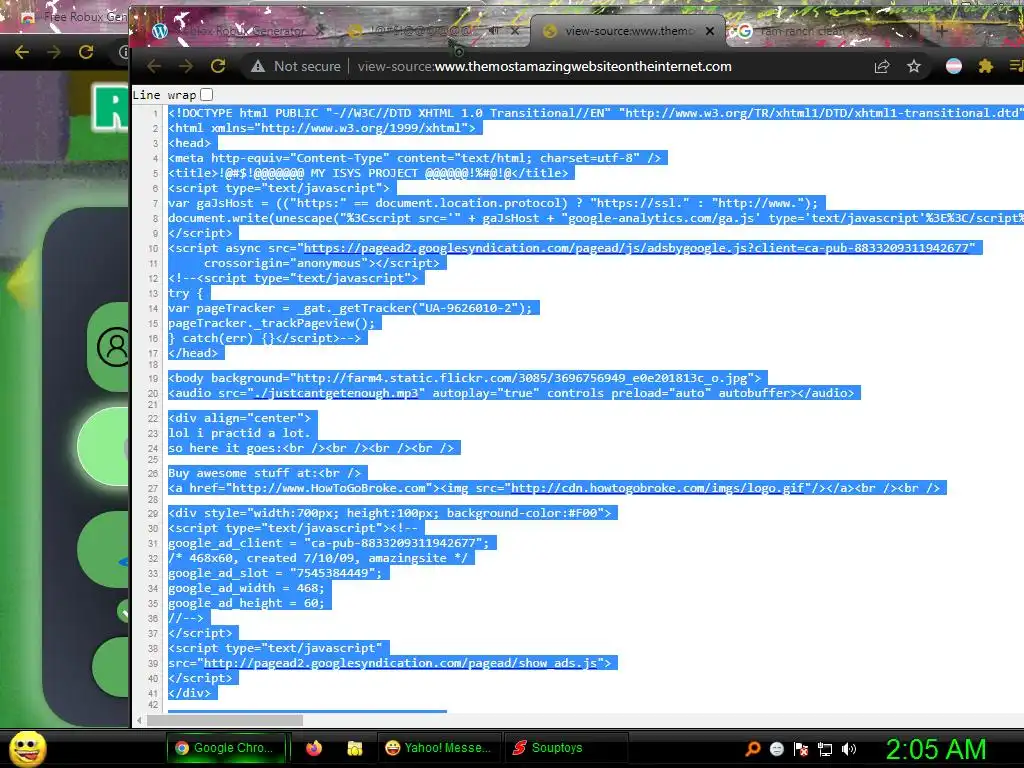1024x768 pixels.
Task: Open the volume speaker tray icon
Action: coord(848,749)
